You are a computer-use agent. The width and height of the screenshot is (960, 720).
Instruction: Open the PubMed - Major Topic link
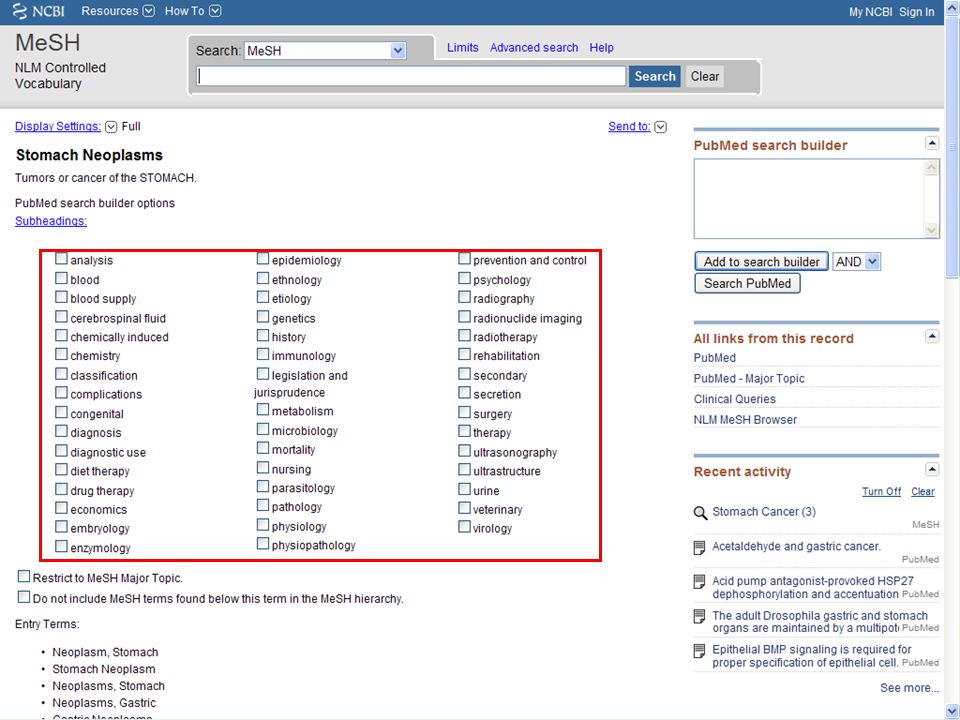tap(749, 378)
